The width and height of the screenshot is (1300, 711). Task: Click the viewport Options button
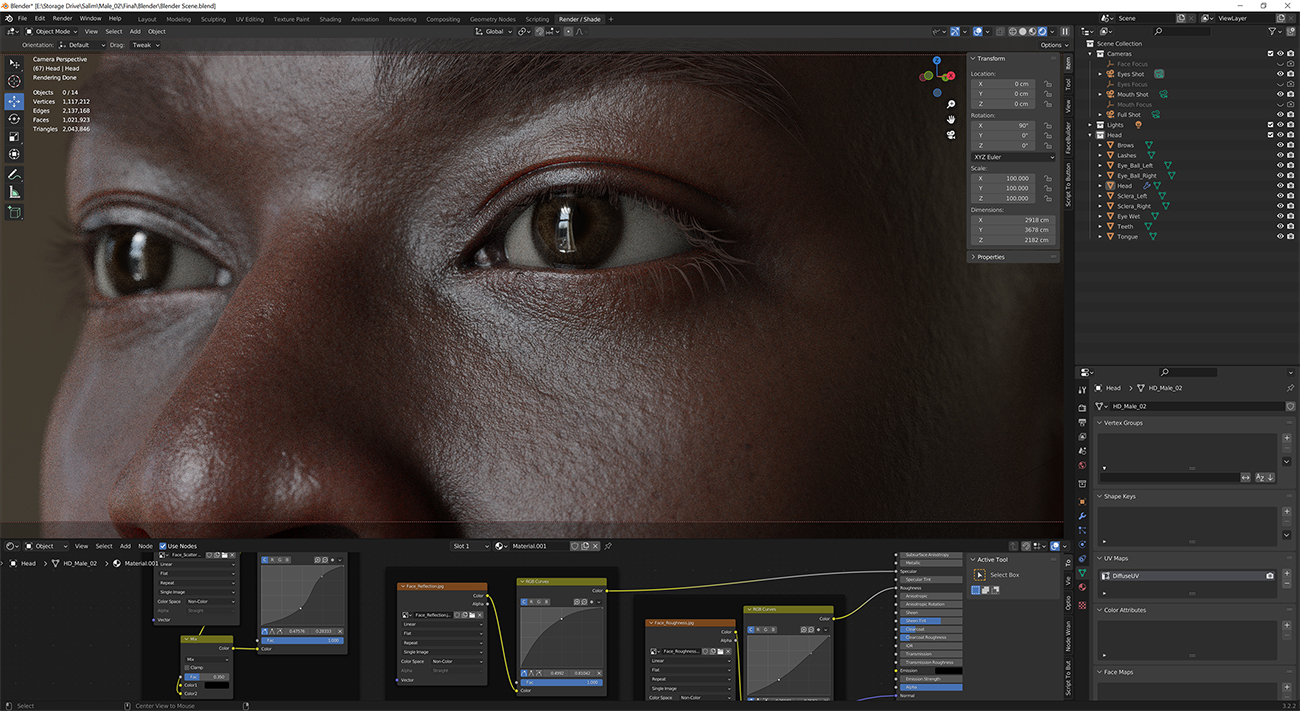1051,45
